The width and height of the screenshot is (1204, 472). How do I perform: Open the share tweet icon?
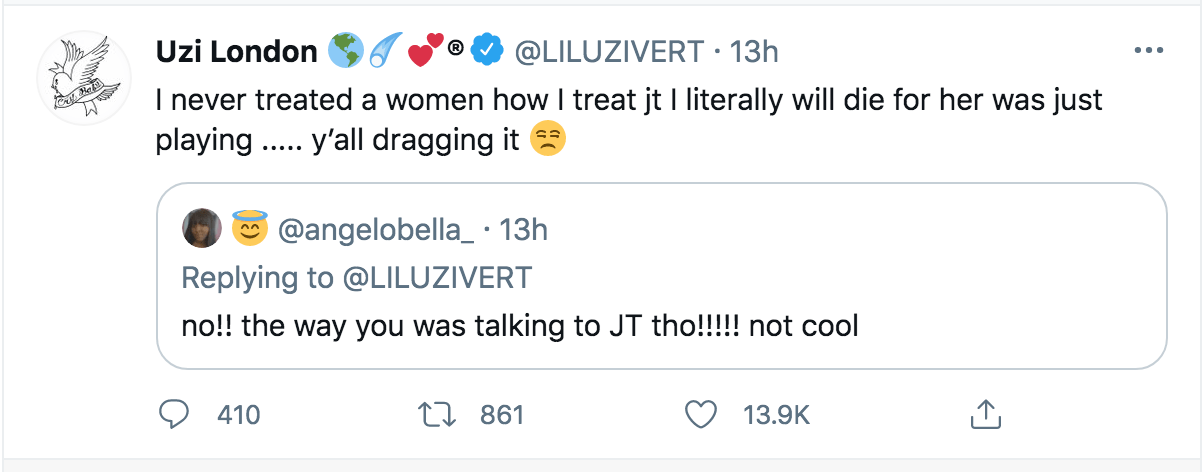(x=985, y=414)
